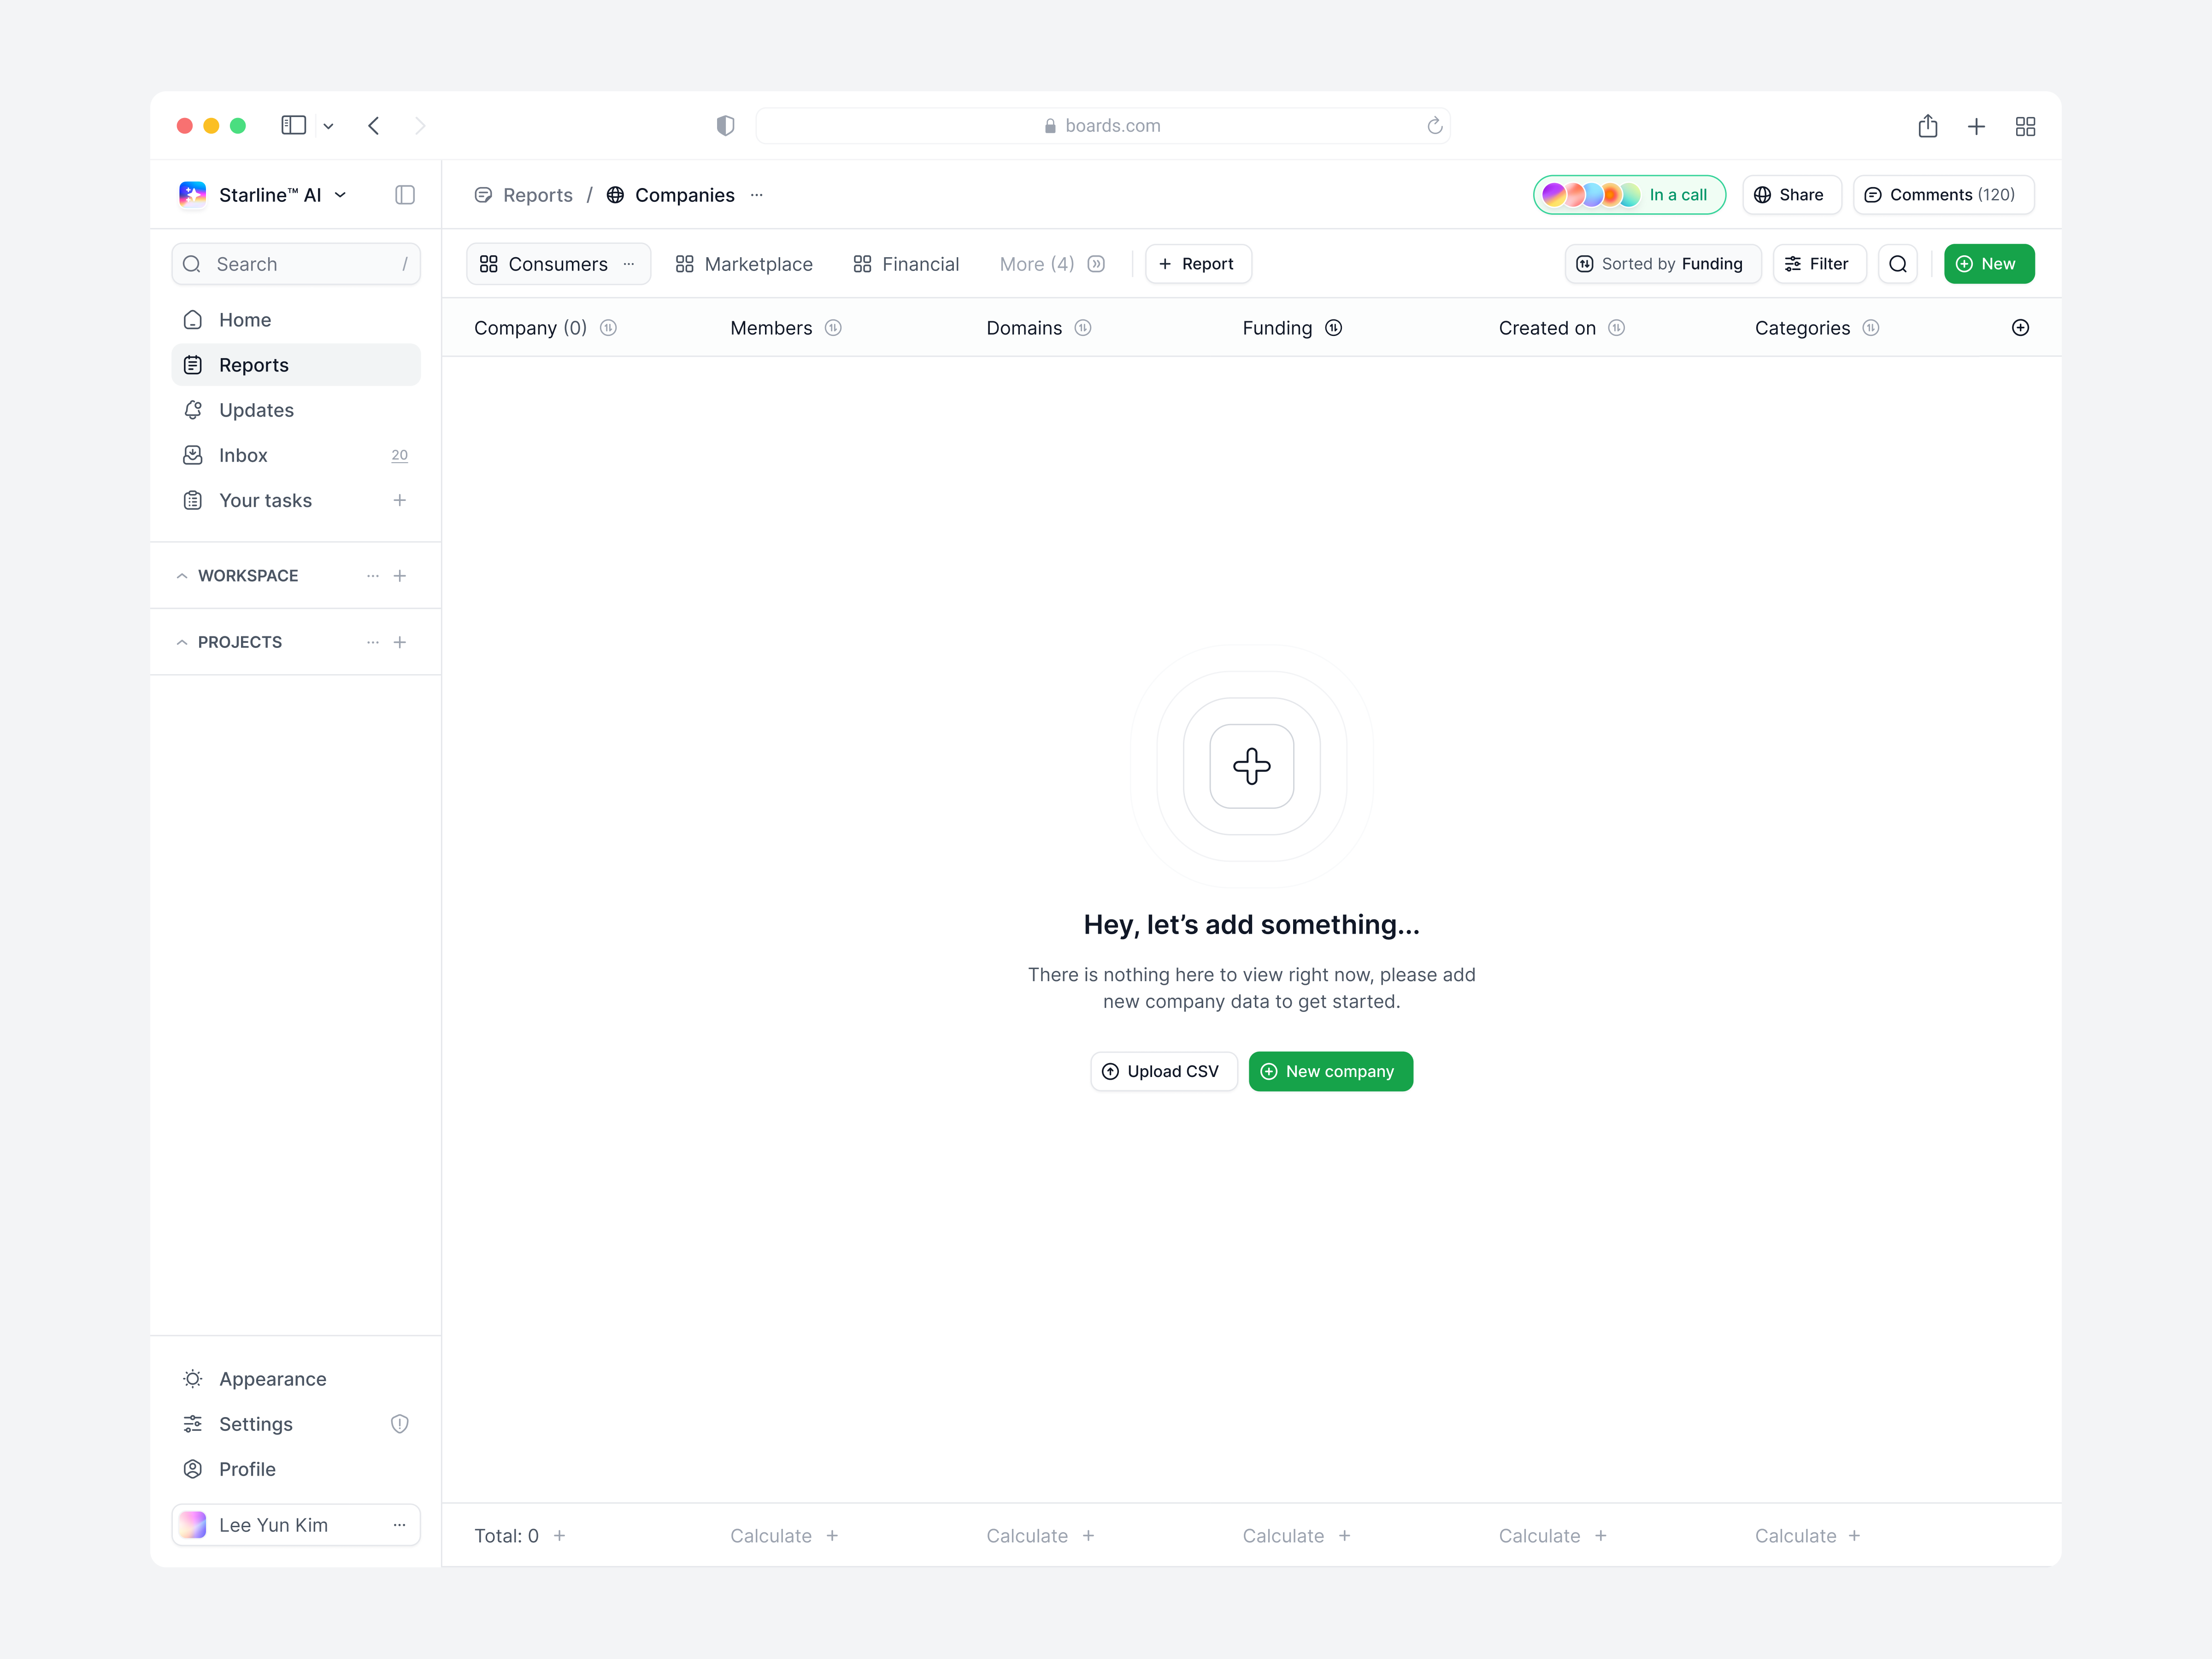Viewport: 2212px width, 1659px height.
Task: Expand More views with 4 items
Action: click(1037, 263)
